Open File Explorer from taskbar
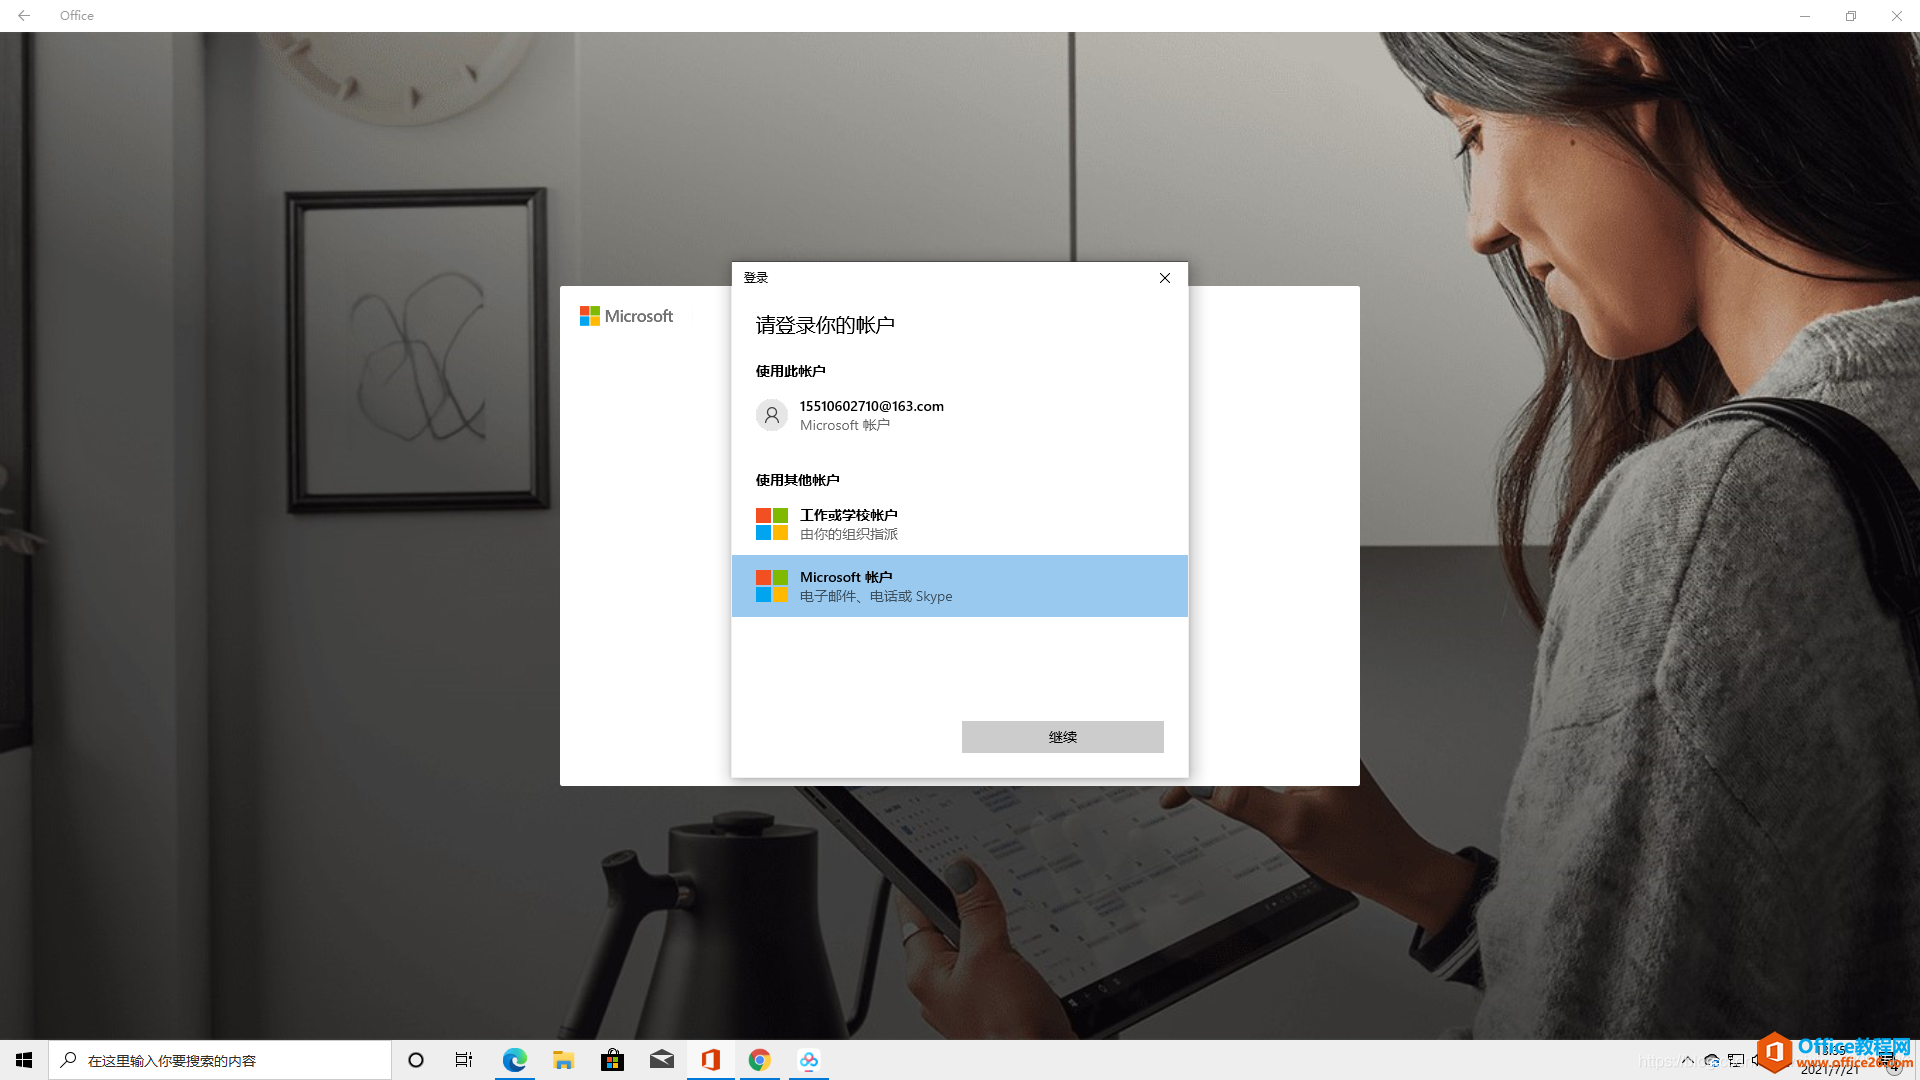The width and height of the screenshot is (1920, 1080). point(563,1060)
